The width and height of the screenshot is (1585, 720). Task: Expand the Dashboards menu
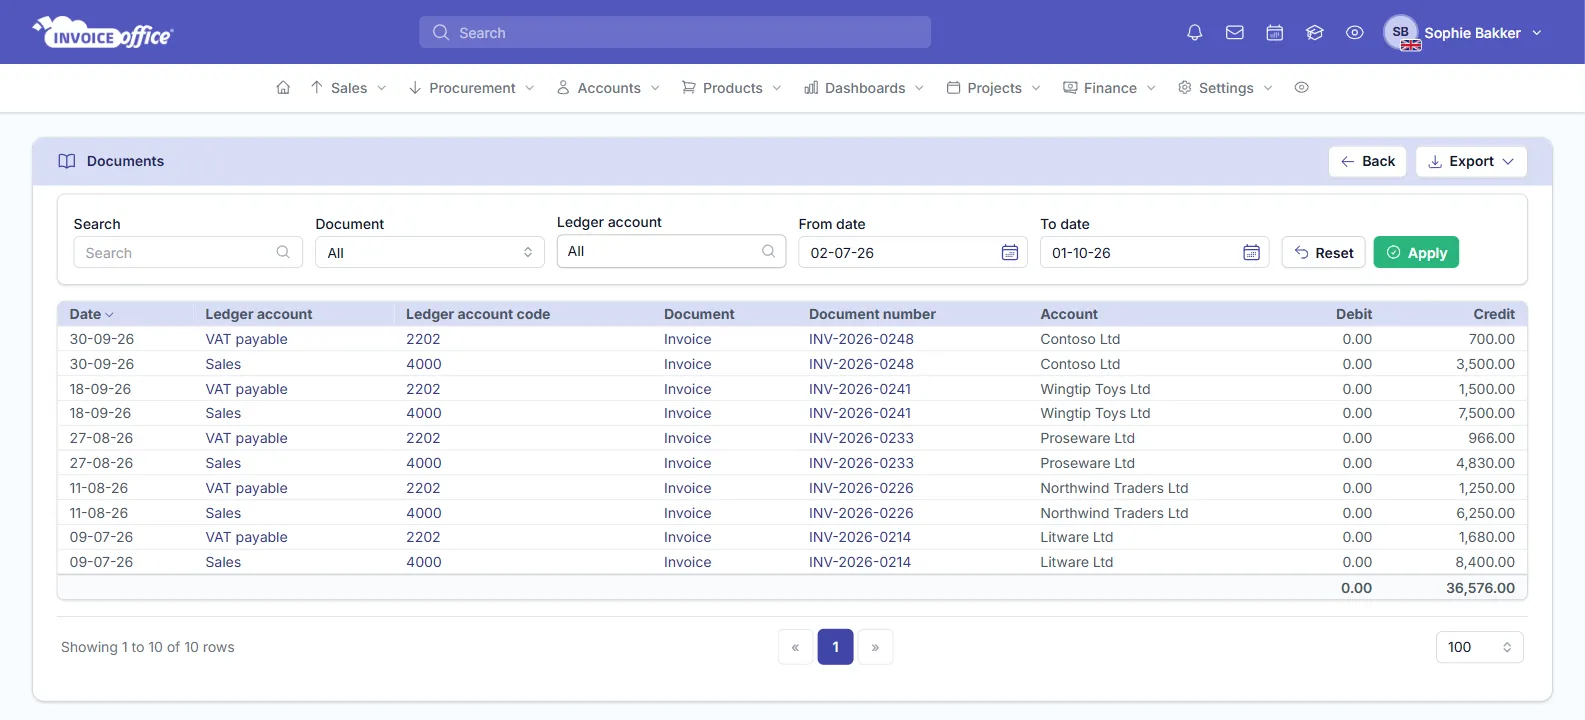point(864,88)
